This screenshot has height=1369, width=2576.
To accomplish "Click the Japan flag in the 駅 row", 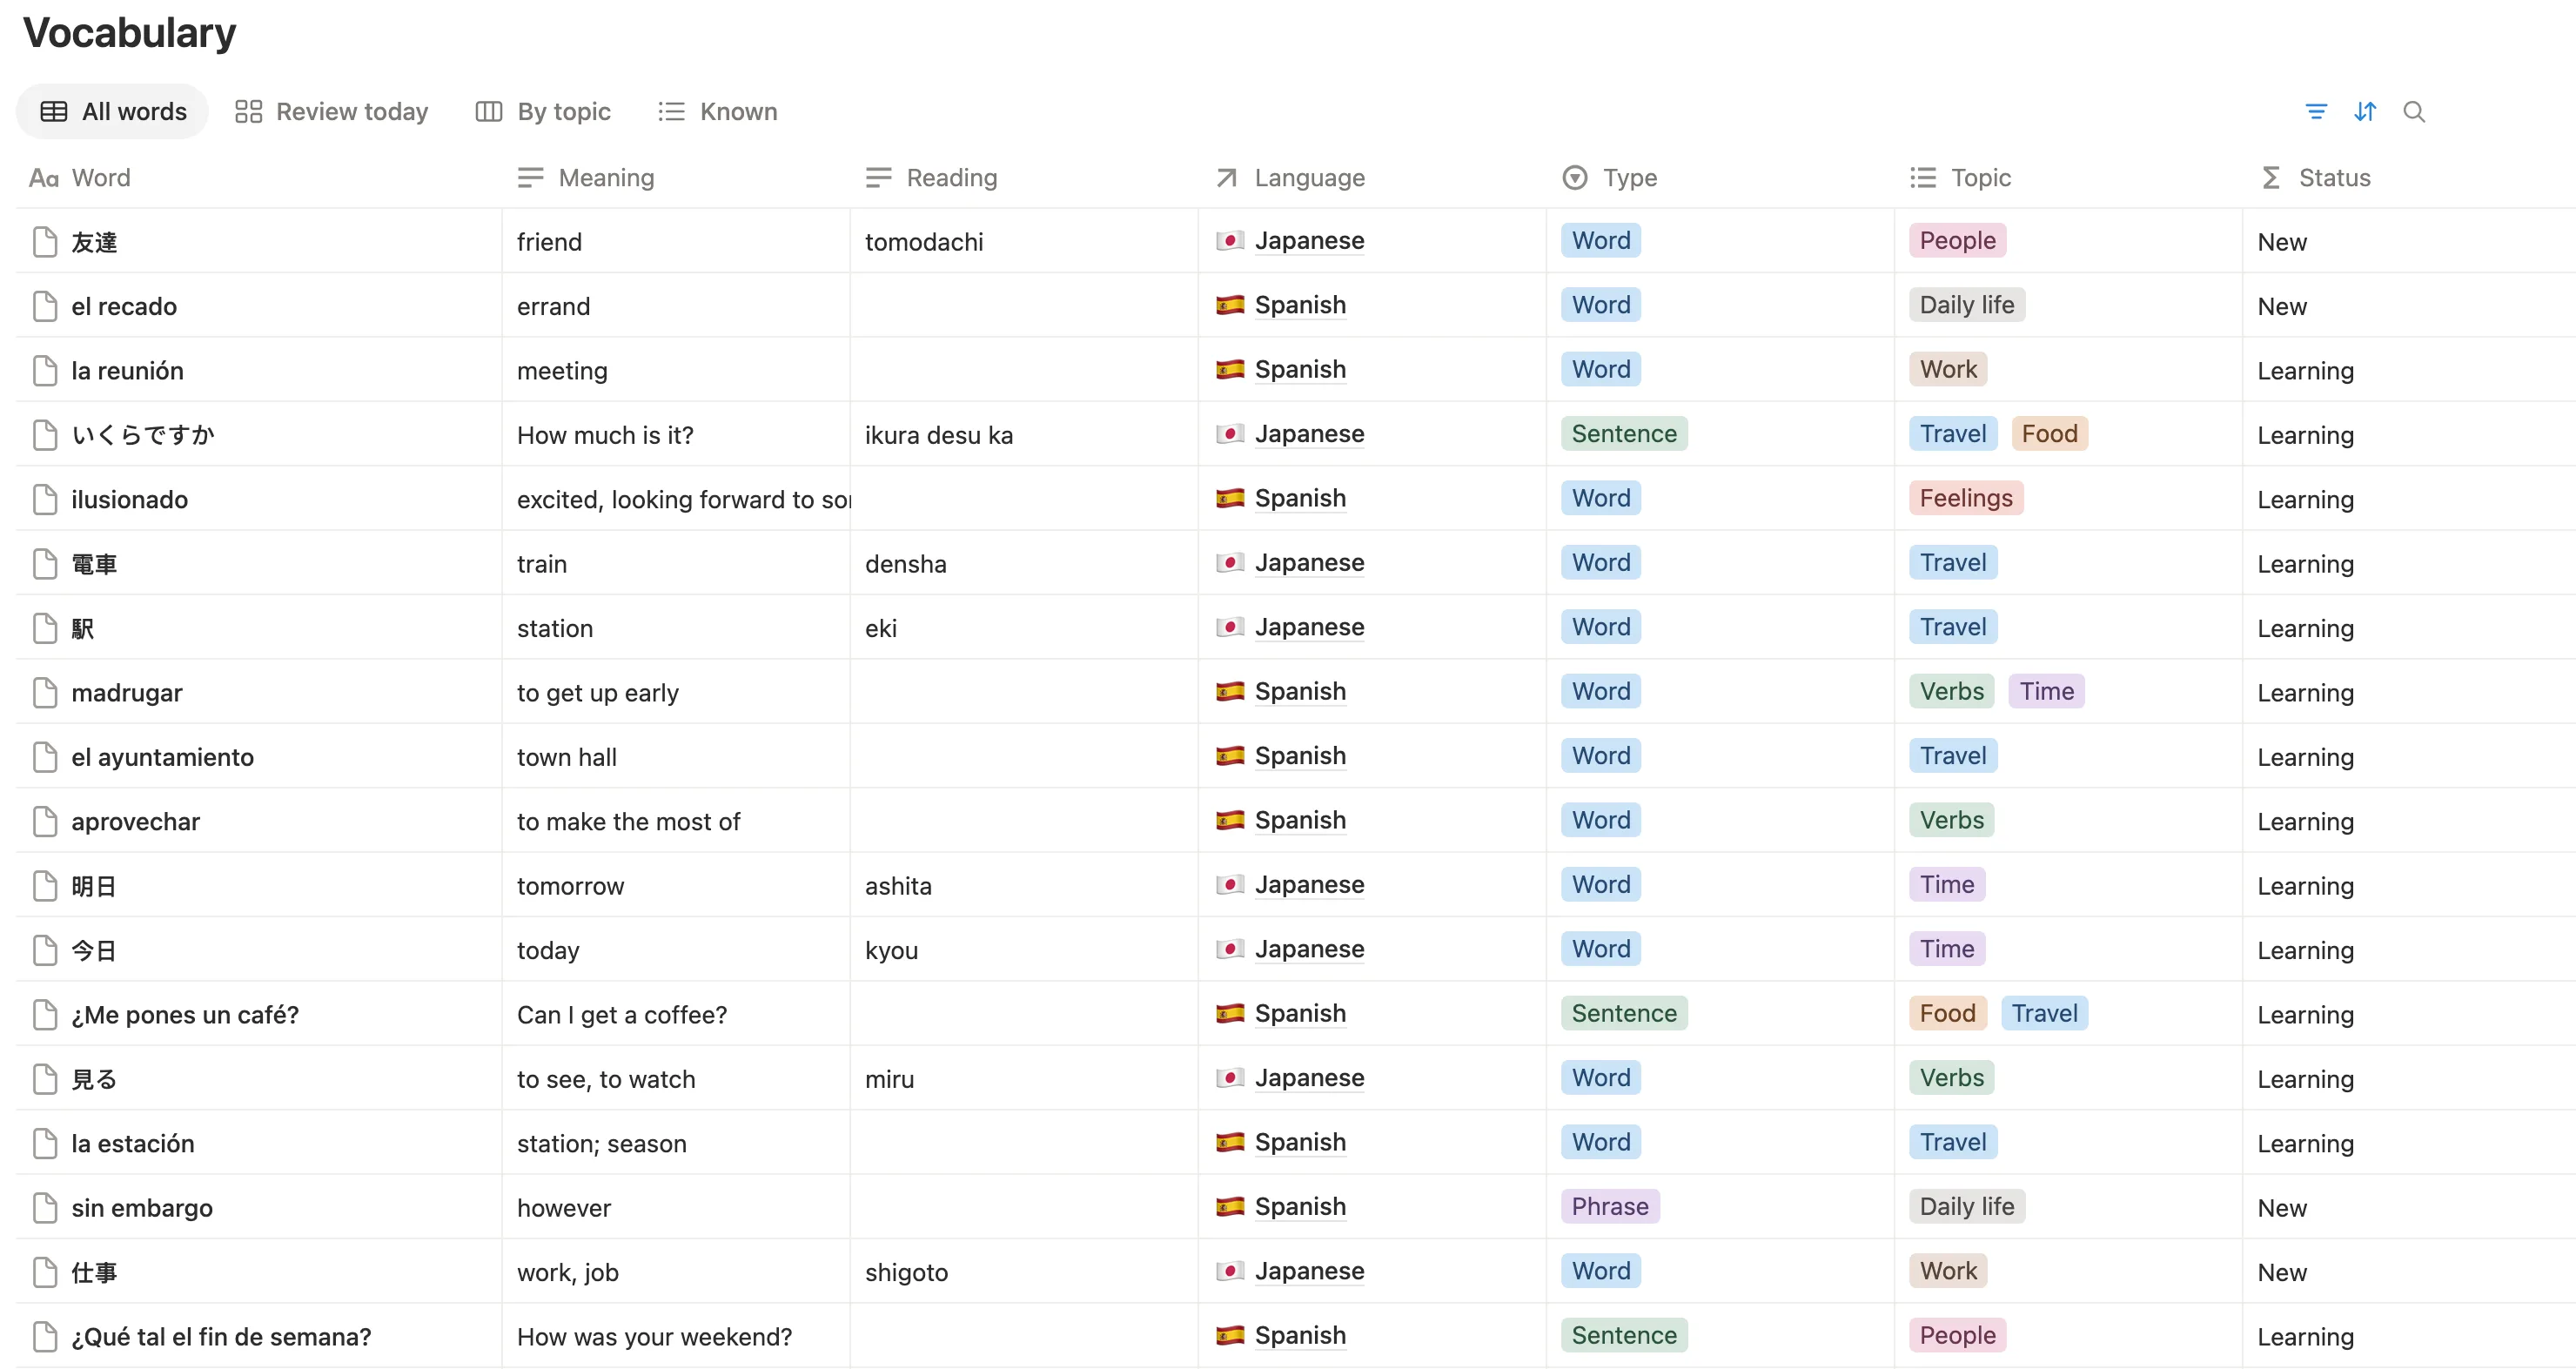I will [1230, 627].
